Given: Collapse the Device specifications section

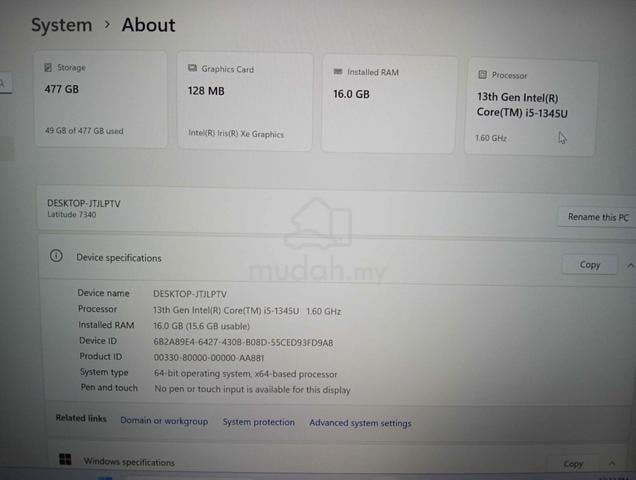Looking at the screenshot, I should tap(630, 266).
